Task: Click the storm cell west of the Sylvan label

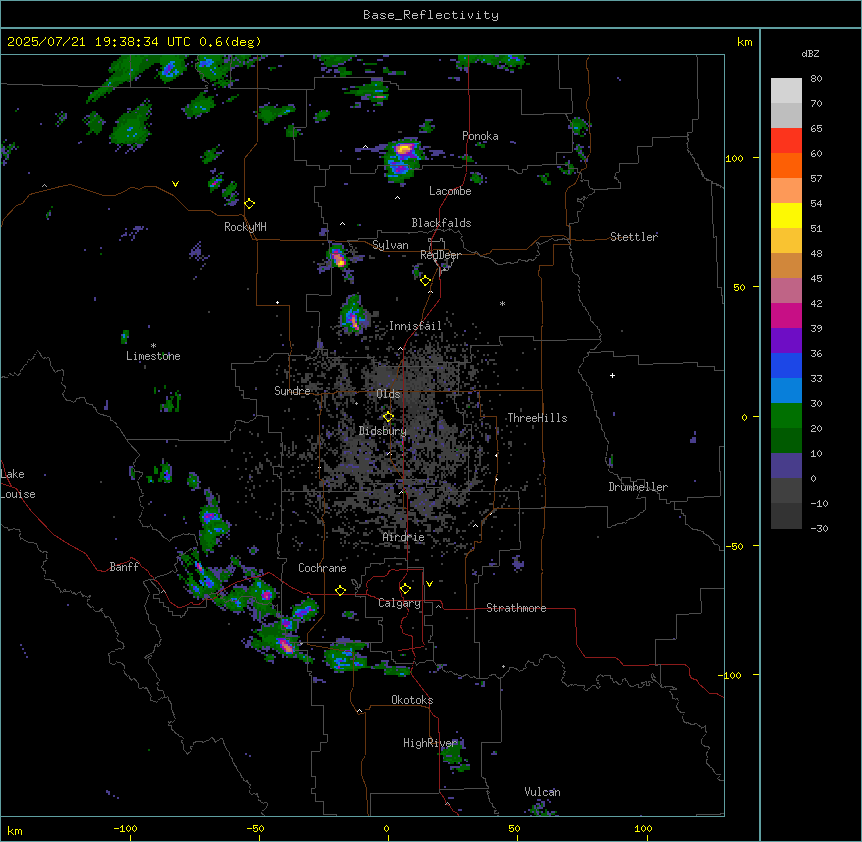Action: coord(338,257)
